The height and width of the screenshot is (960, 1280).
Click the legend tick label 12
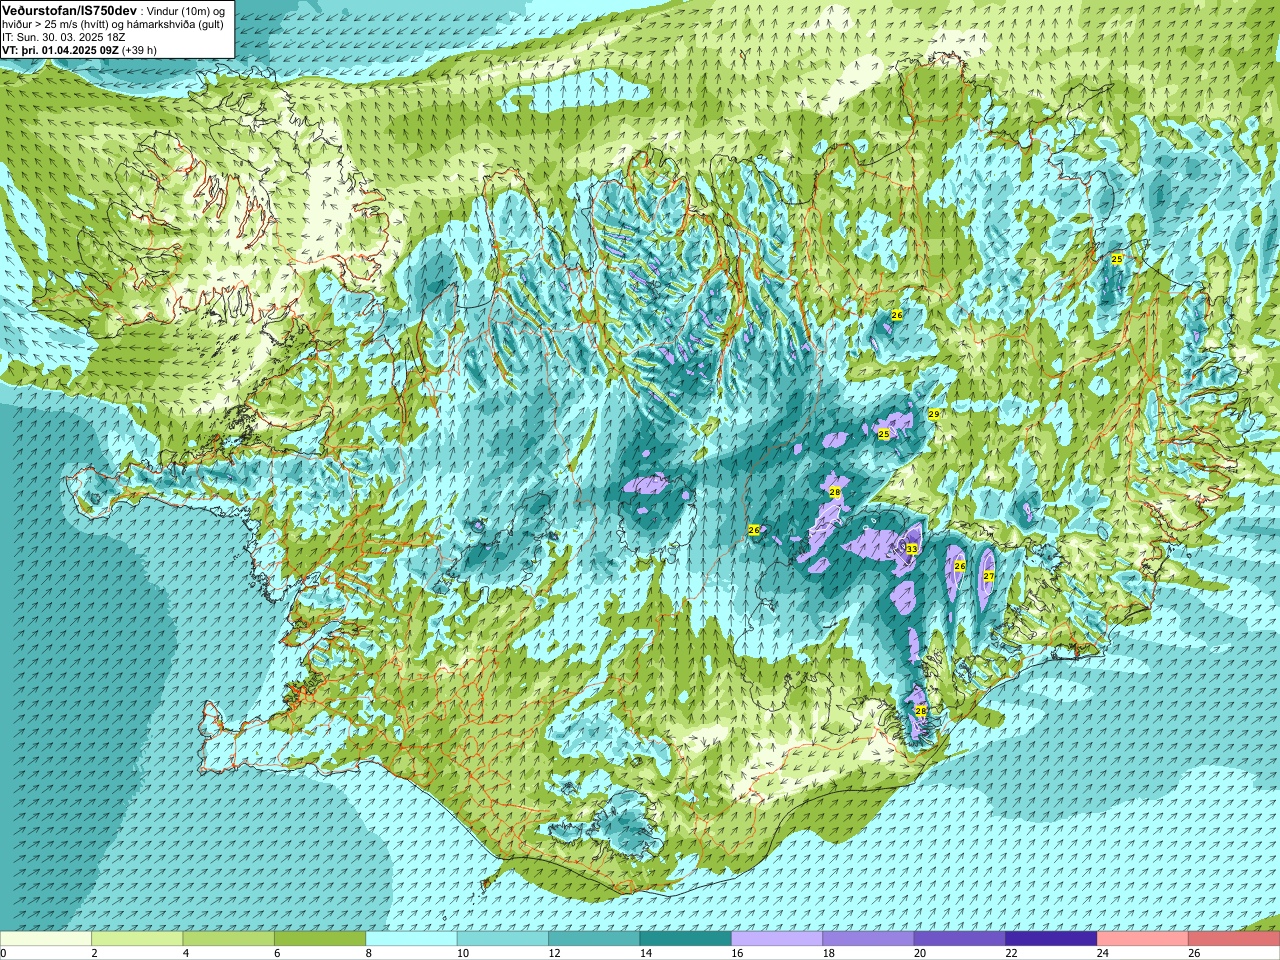click(554, 954)
